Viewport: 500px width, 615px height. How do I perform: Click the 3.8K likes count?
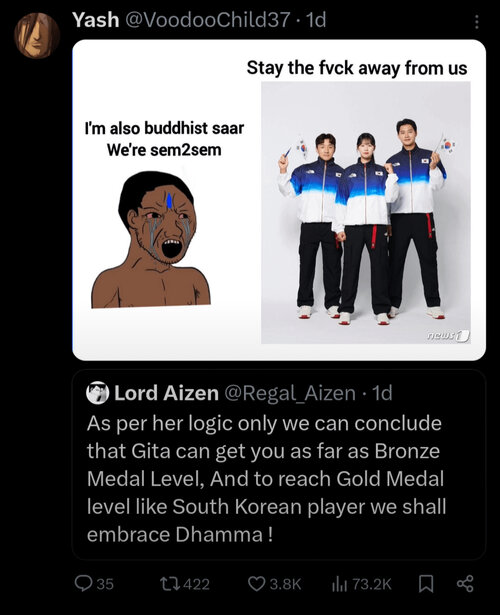(x=285, y=584)
